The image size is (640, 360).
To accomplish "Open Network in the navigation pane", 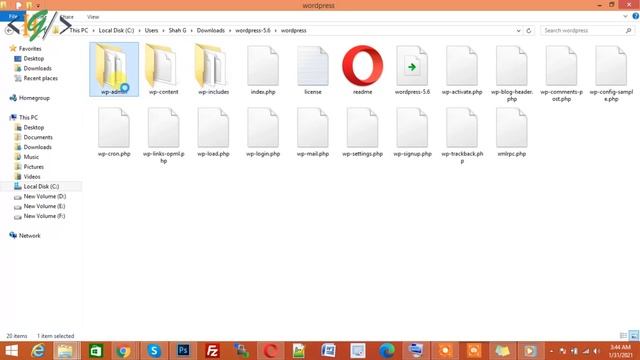I will (x=29, y=236).
